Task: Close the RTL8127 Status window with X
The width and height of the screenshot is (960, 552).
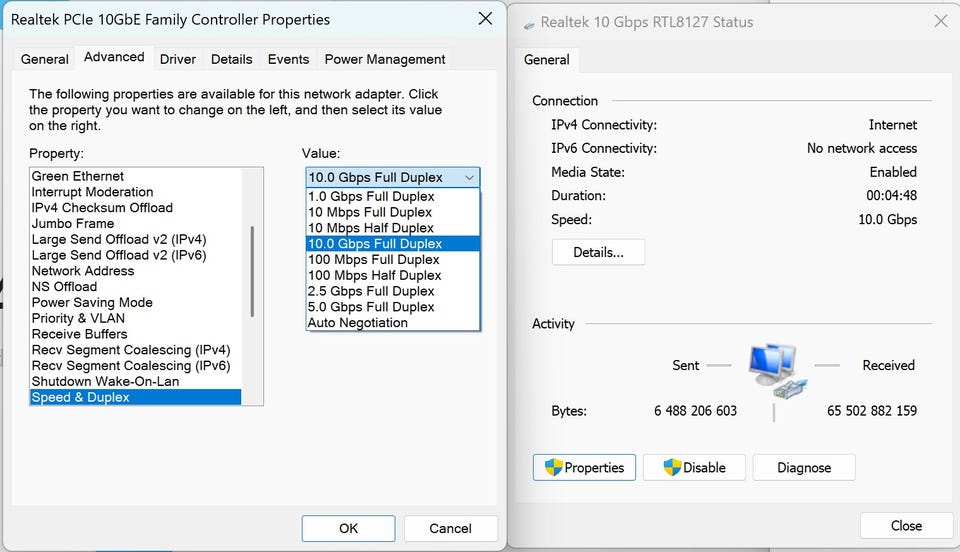Action: pos(941,21)
